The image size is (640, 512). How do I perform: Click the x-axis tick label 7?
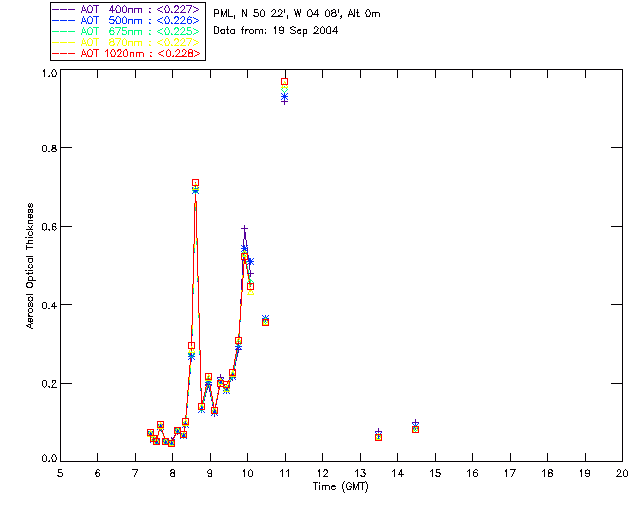point(135,473)
